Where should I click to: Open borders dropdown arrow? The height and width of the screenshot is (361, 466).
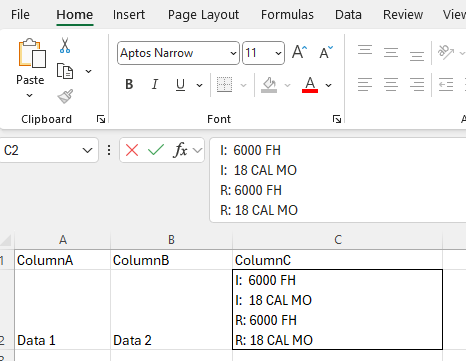click(244, 85)
